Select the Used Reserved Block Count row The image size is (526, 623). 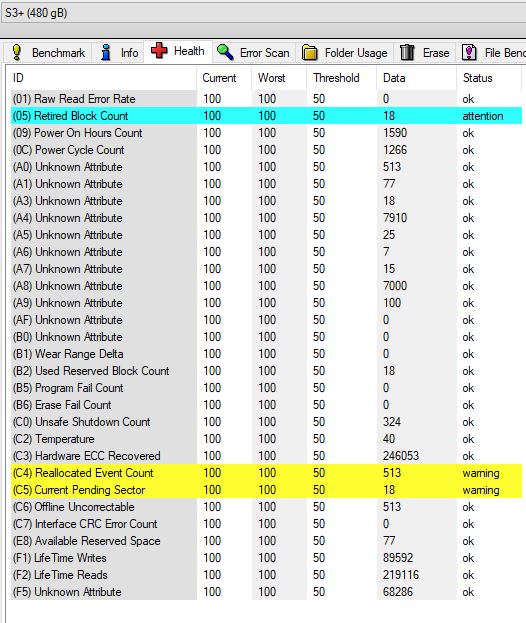[x=266, y=371]
